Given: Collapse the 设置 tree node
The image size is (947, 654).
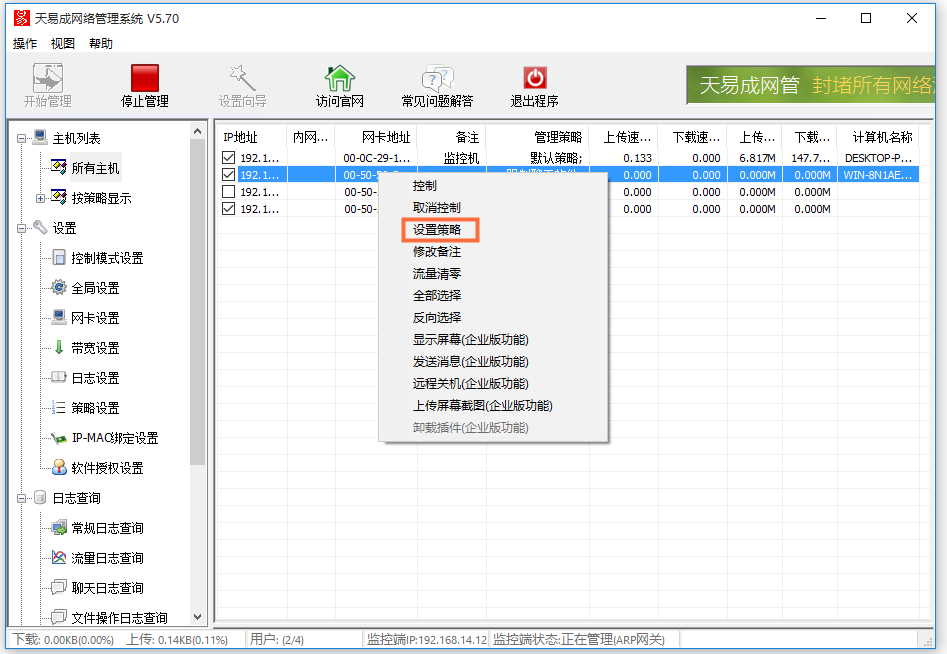Looking at the screenshot, I should pyautogui.click(x=21, y=228).
